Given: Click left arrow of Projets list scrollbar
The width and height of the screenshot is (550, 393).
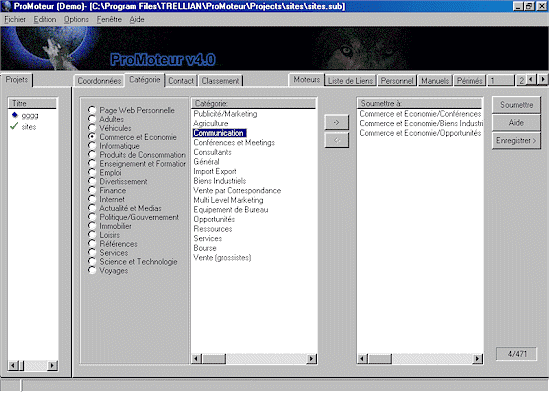Looking at the screenshot, I should coord(13,366).
